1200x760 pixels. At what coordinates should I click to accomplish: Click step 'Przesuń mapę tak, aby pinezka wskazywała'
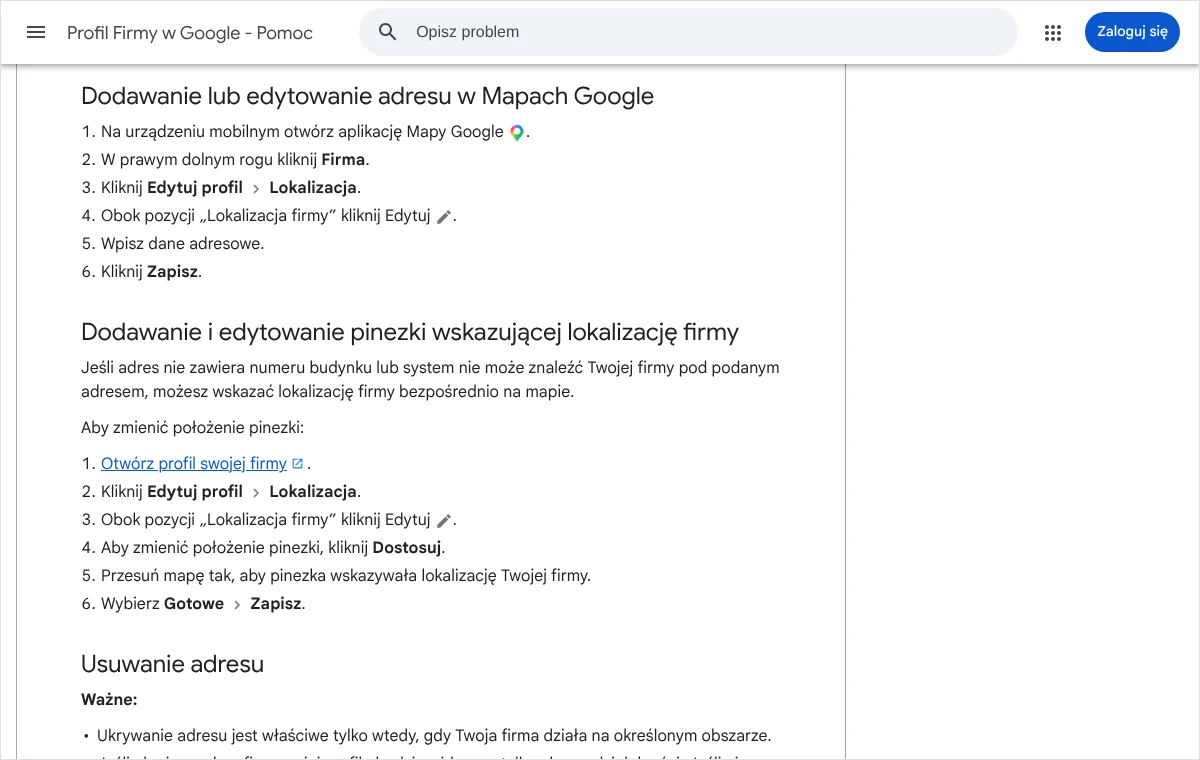coord(346,576)
